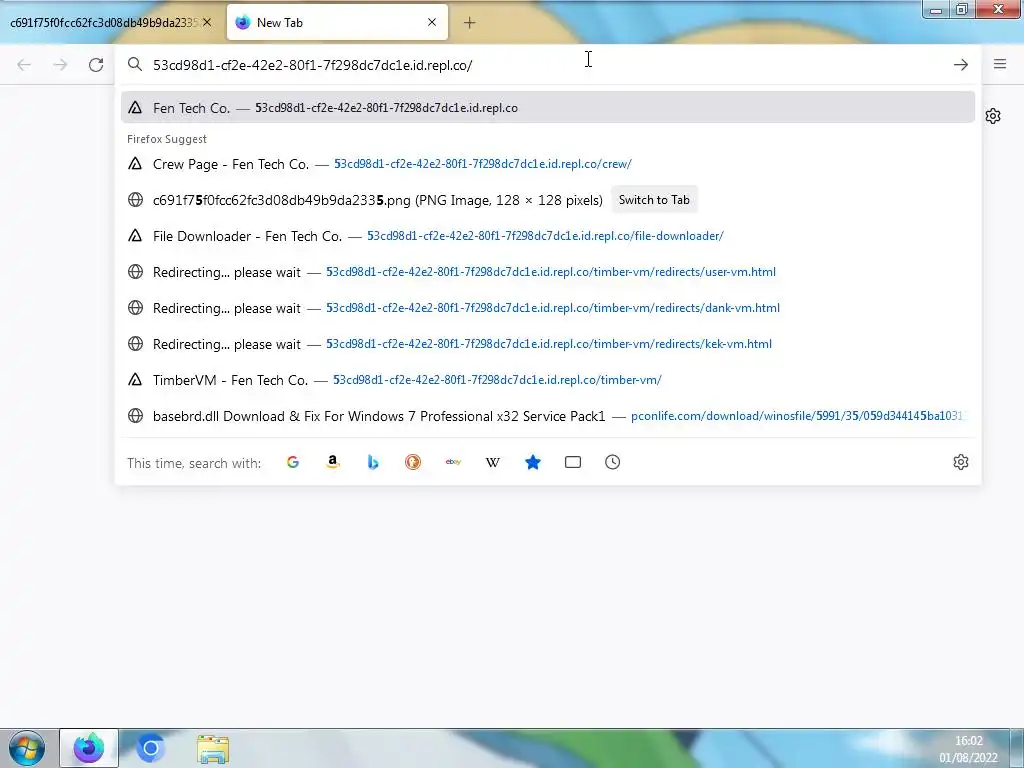Click the 'This time, search with:' label
The height and width of the screenshot is (768, 1024).
click(x=194, y=463)
